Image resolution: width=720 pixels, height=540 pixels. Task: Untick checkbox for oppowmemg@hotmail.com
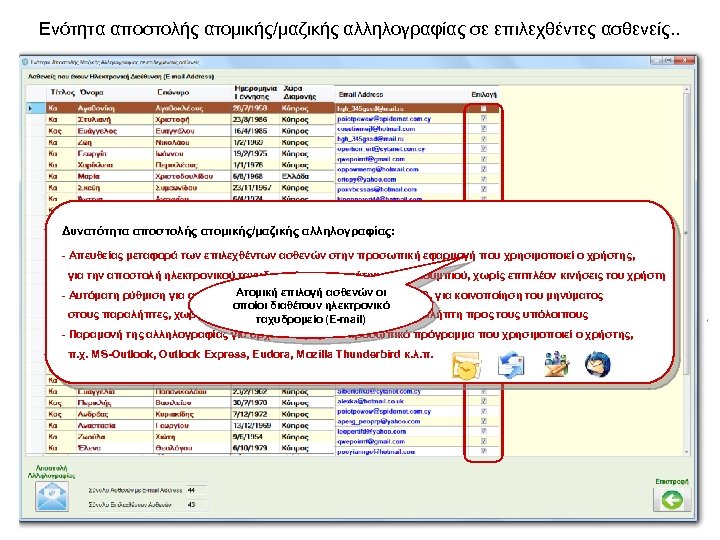tap(484, 169)
